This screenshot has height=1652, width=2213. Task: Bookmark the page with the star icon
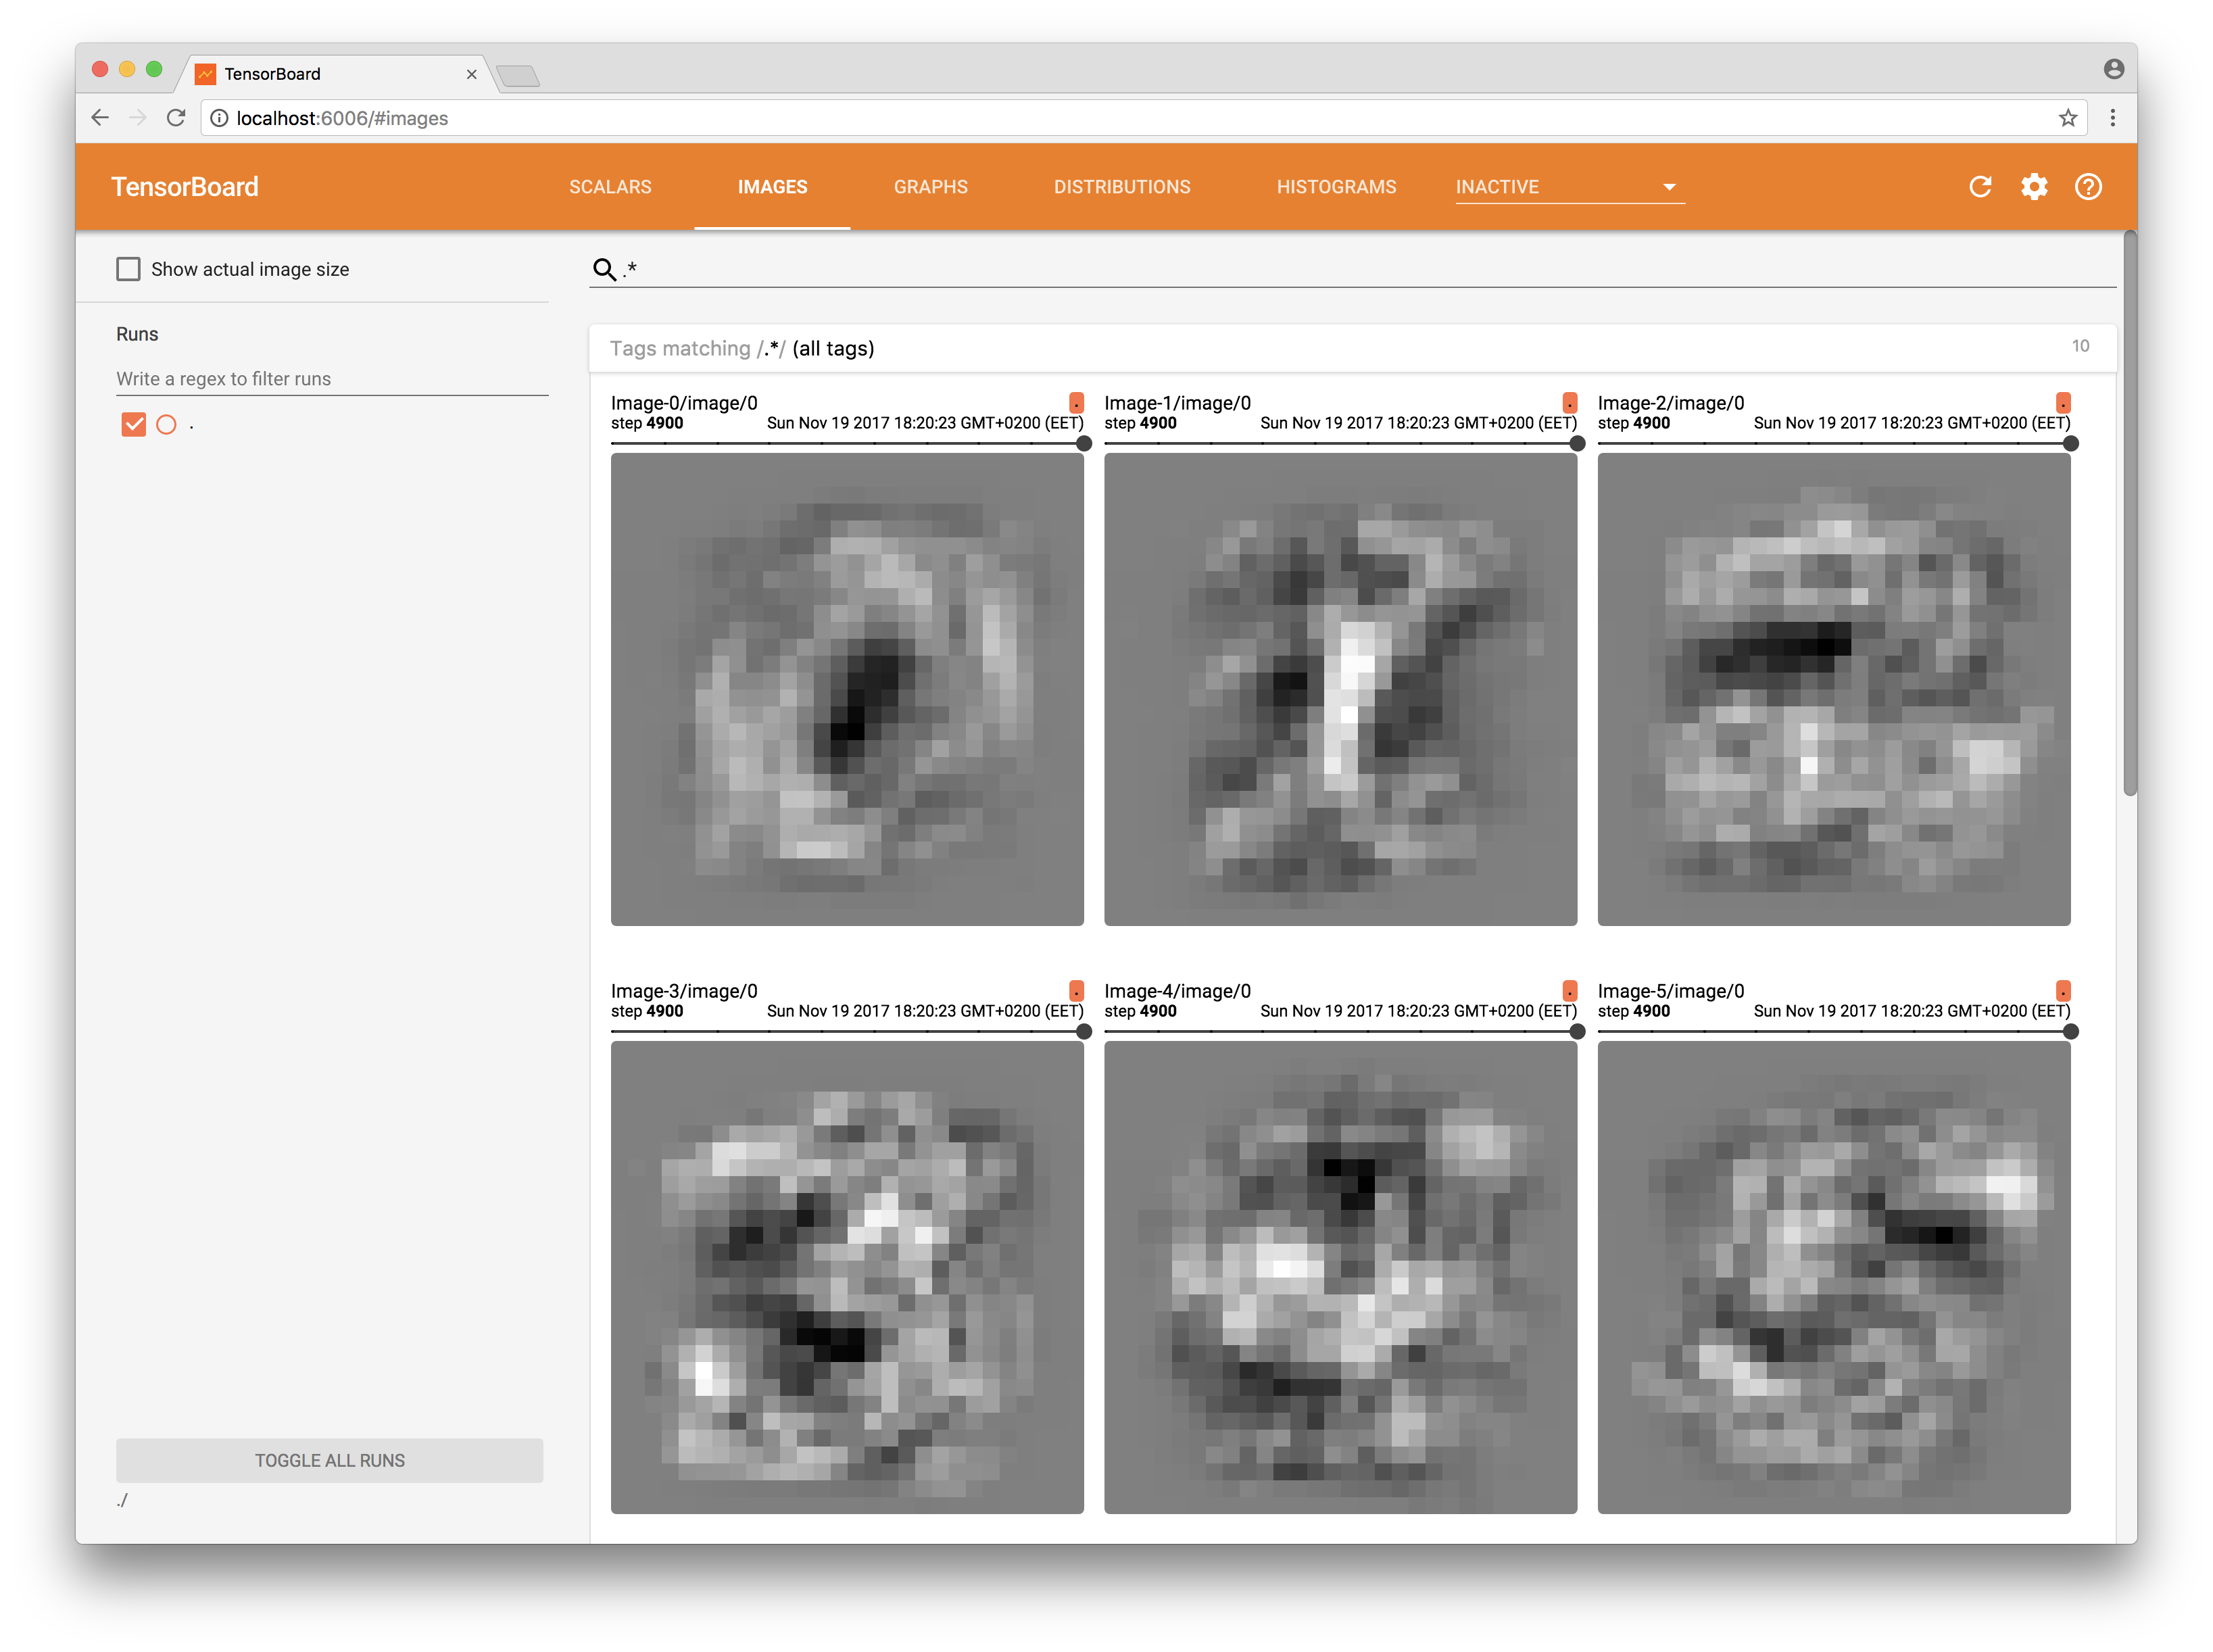[x=2068, y=118]
